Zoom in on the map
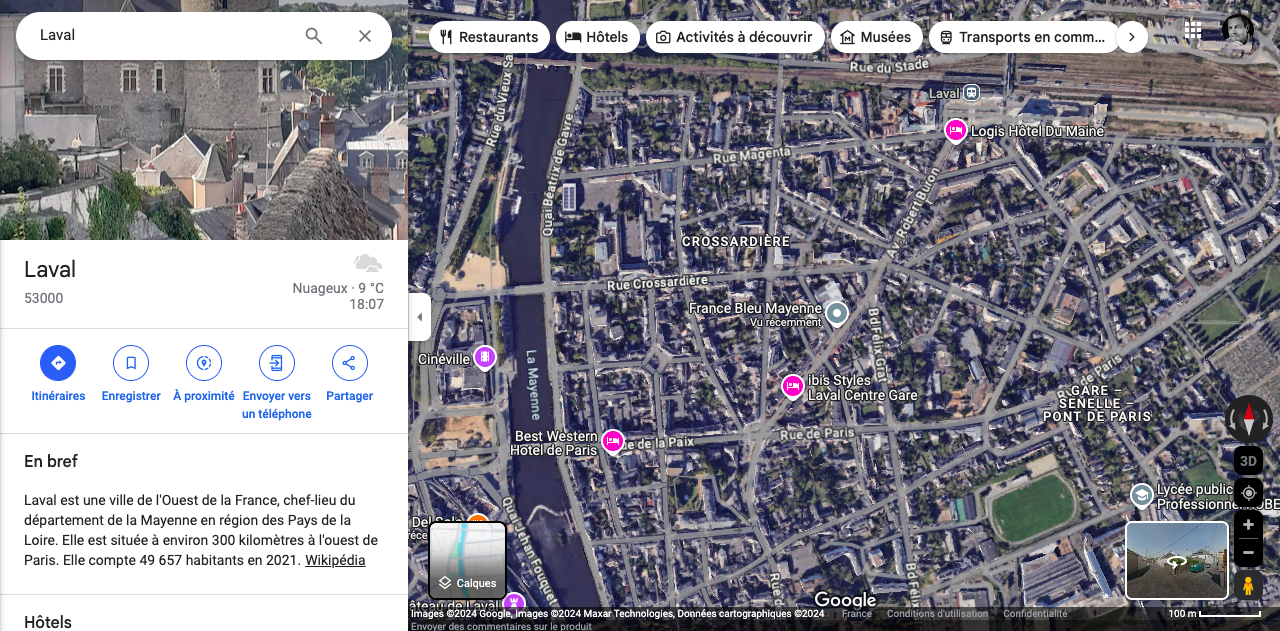This screenshot has width=1280, height=631. coord(1248,525)
